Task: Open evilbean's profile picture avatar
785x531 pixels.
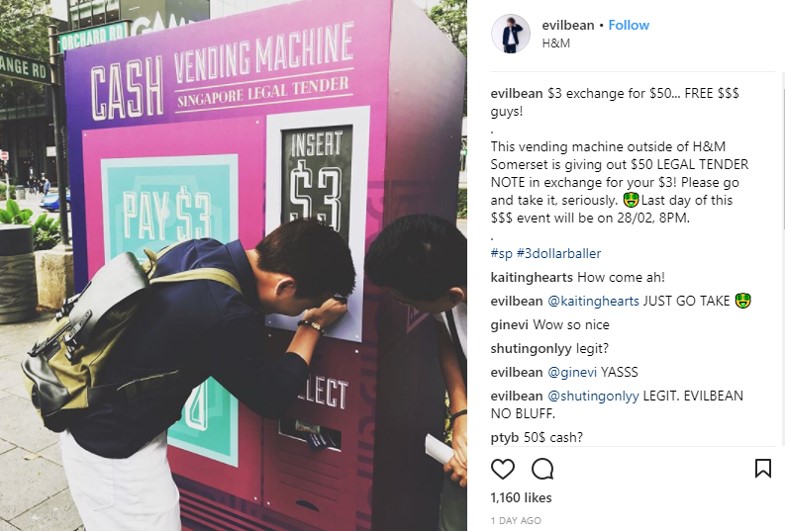Action: click(x=510, y=34)
